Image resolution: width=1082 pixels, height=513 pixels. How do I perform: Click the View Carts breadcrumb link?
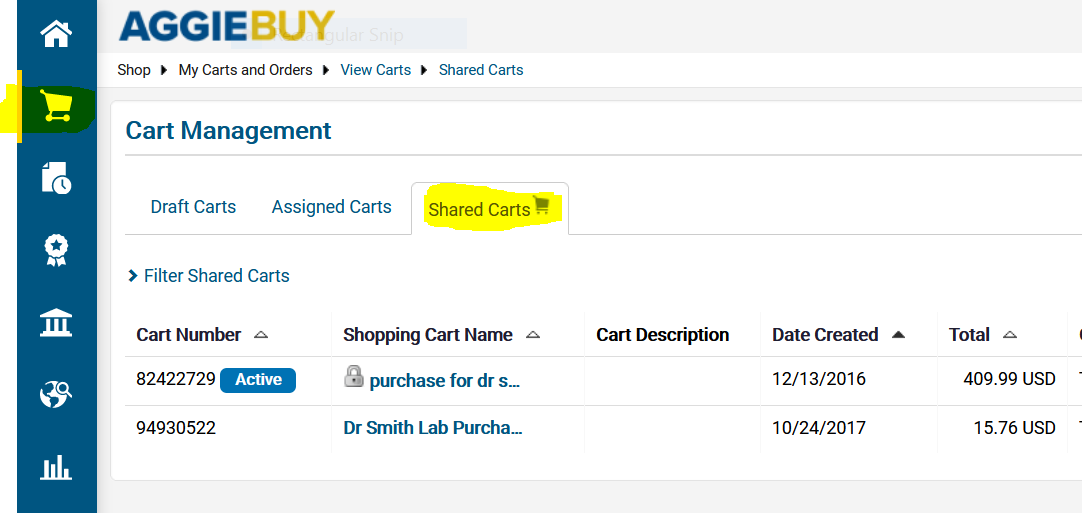point(376,70)
